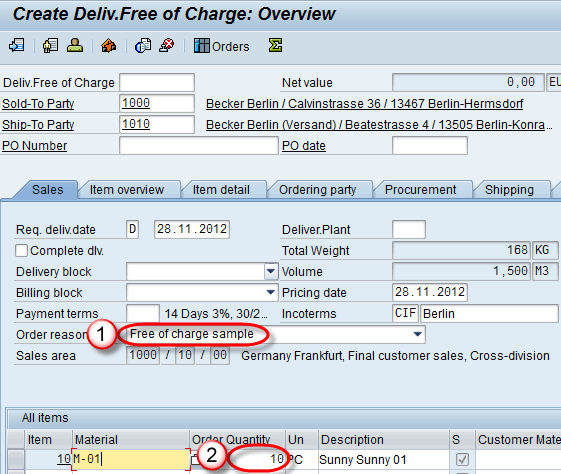
Task: Open header details via the person-document icon
Action: point(50,46)
